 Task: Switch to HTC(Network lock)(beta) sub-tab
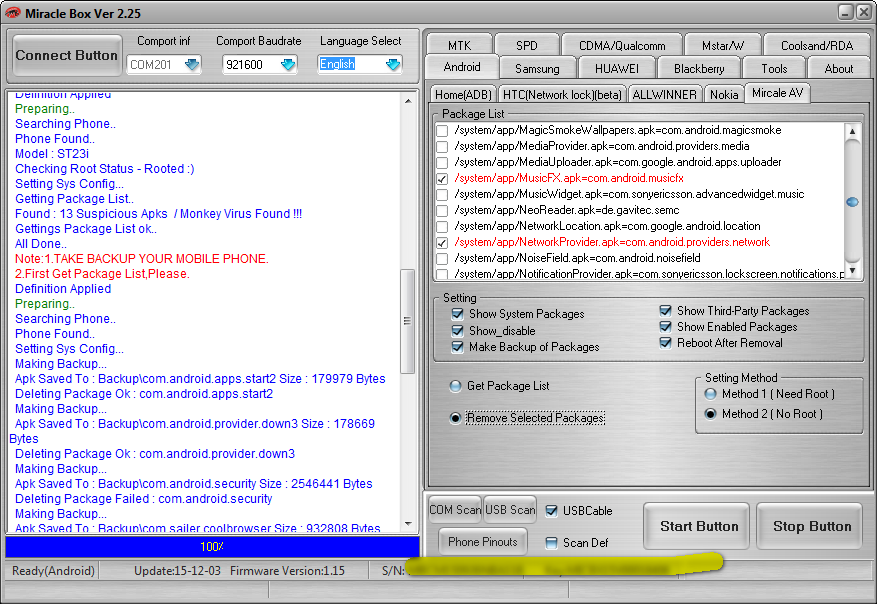click(562, 95)
